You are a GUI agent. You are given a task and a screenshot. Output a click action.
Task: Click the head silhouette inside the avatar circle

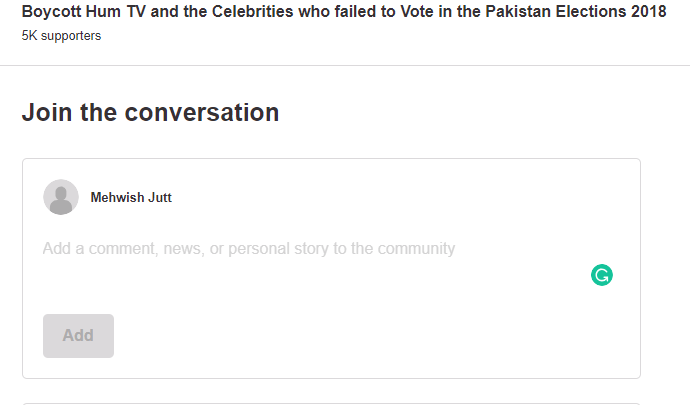click(61, 194)
